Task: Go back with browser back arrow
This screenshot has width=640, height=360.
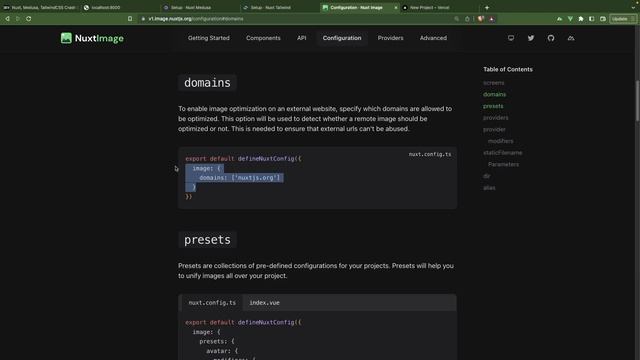Action: 7,19
